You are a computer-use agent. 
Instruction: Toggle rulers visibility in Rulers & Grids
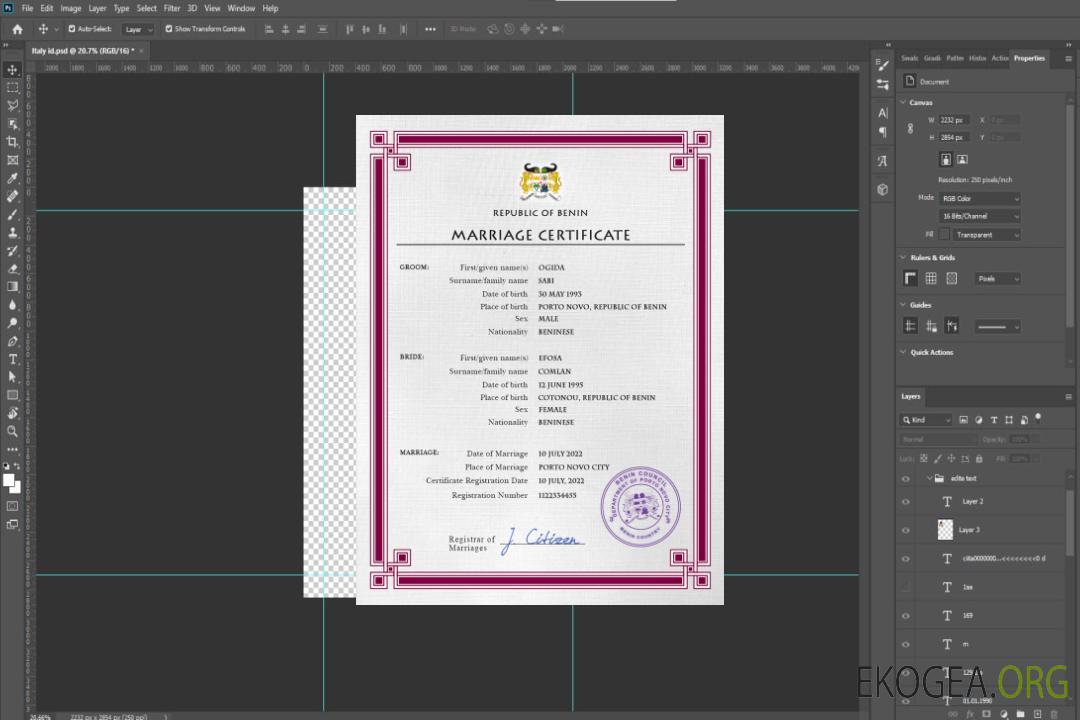(911, 278)
